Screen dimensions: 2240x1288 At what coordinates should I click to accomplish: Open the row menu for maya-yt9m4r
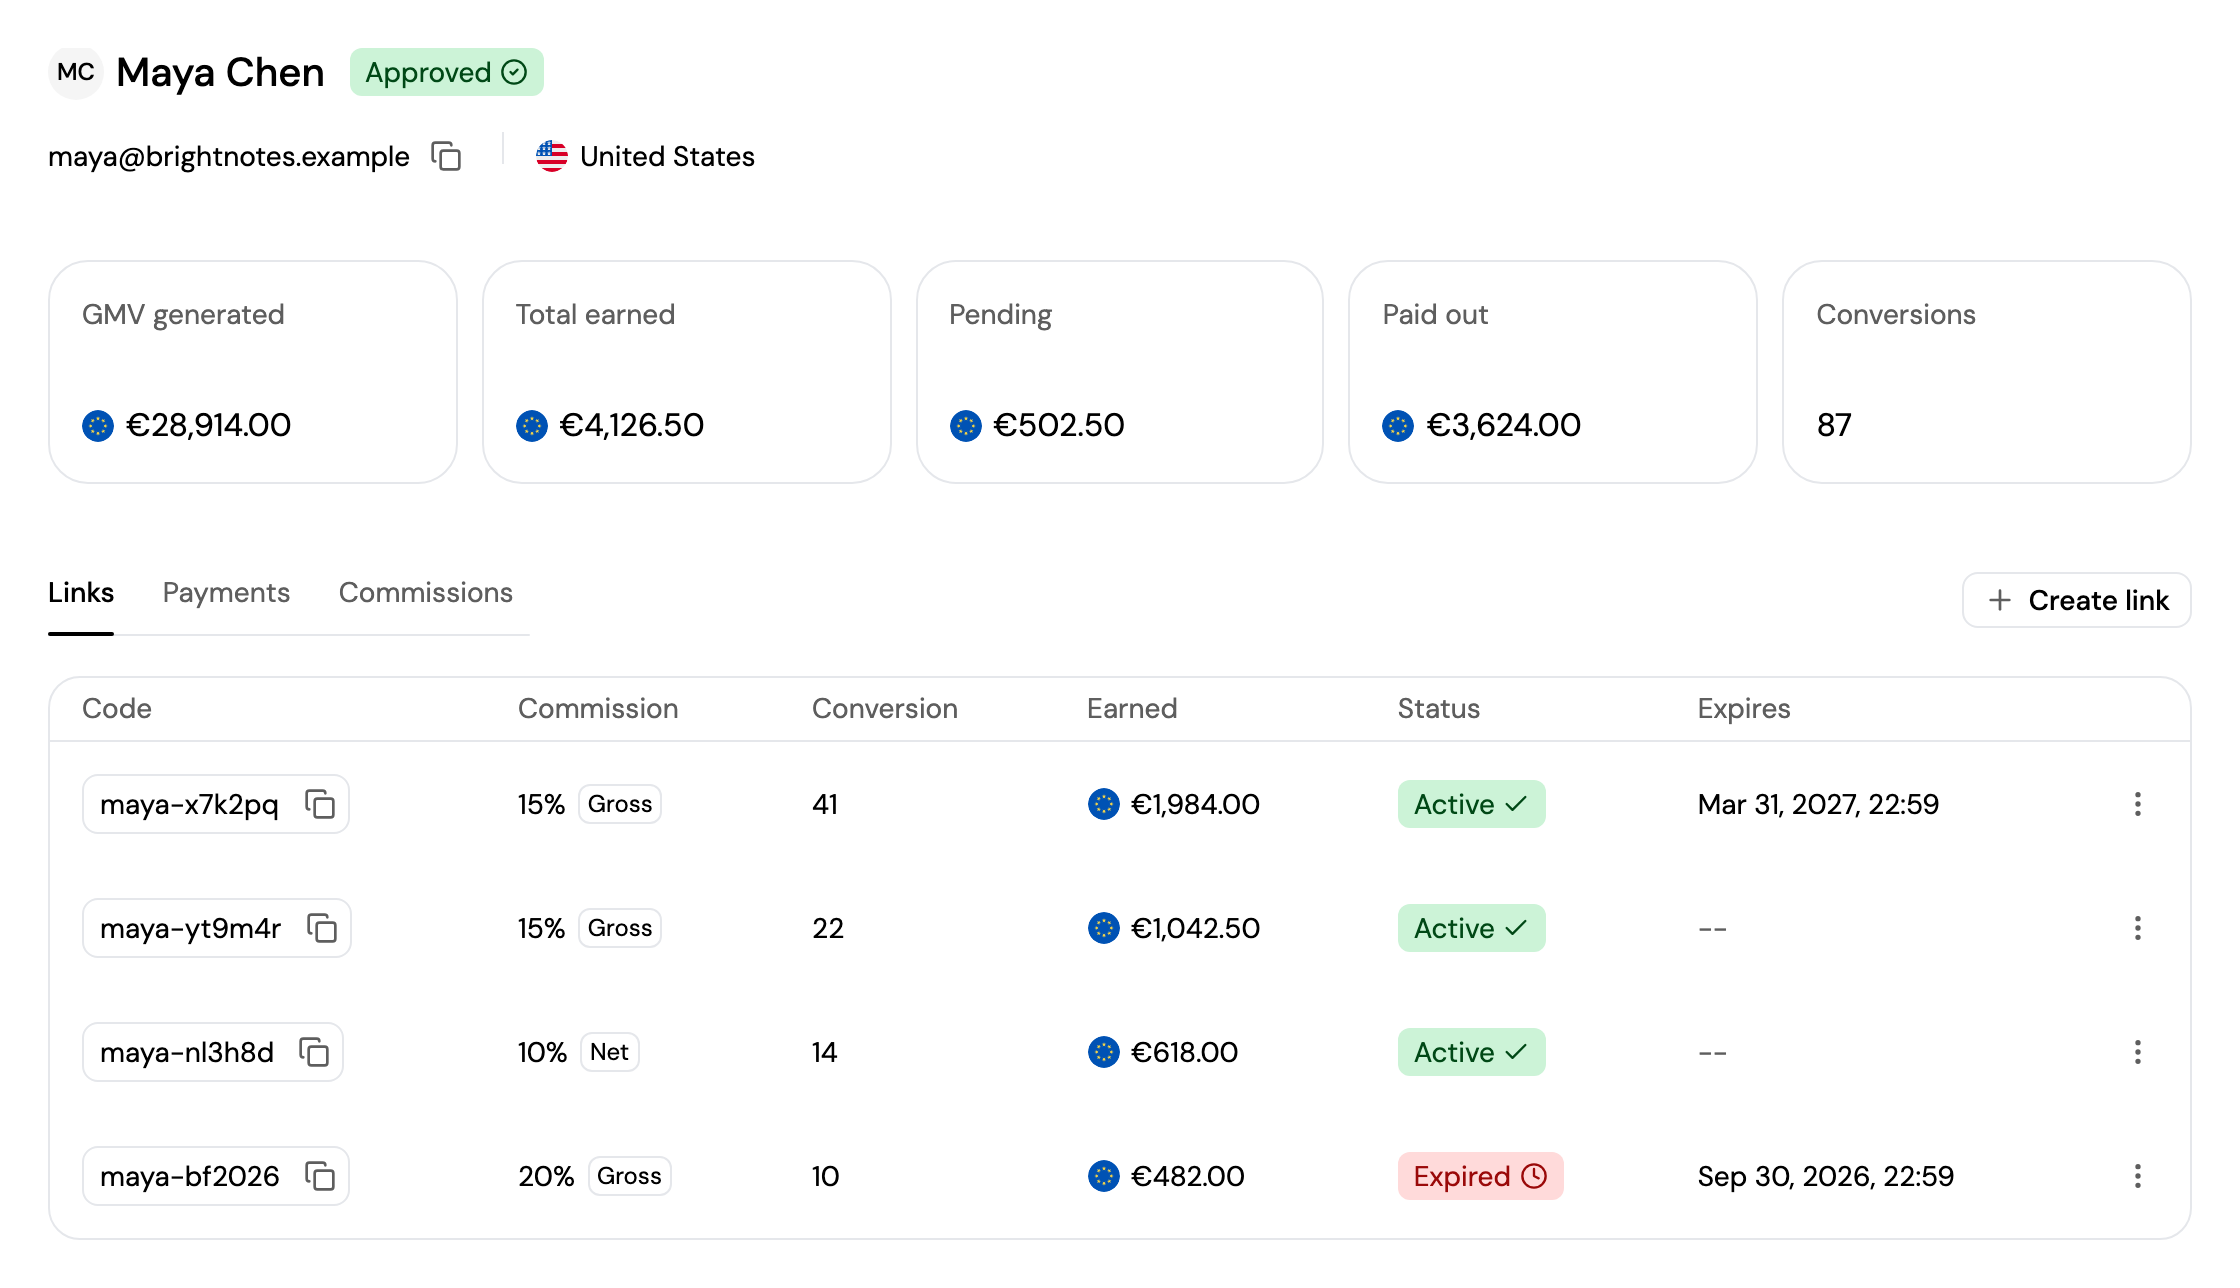coord(2138,928)
